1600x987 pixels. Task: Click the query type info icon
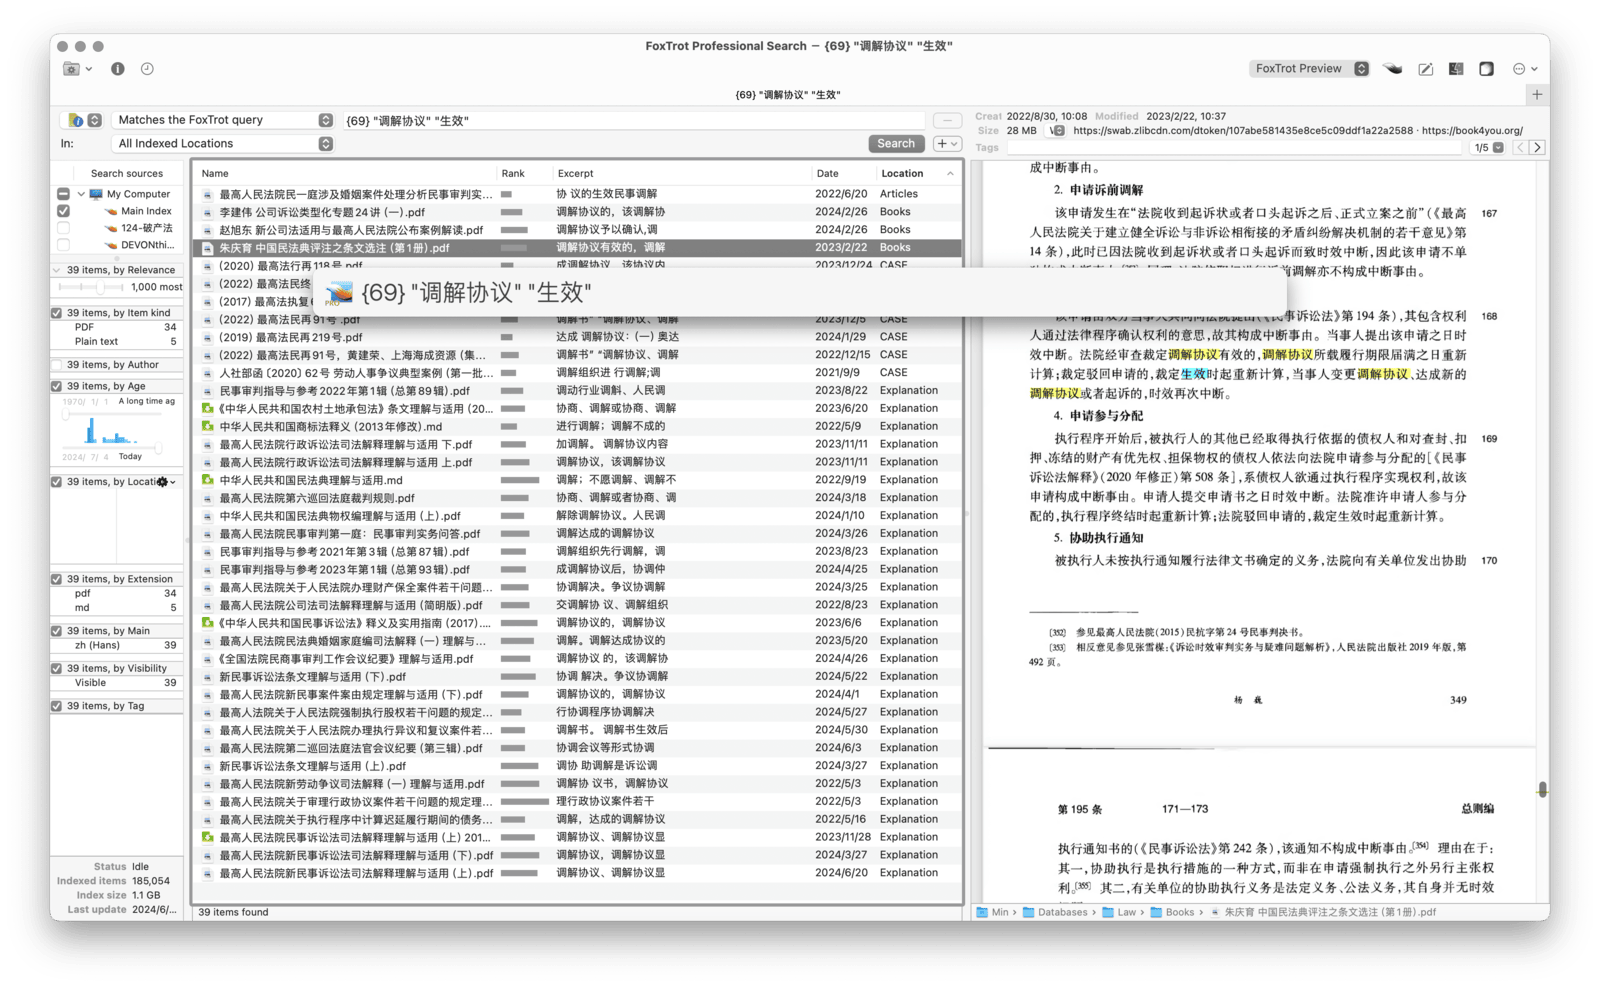click(75, 120)
